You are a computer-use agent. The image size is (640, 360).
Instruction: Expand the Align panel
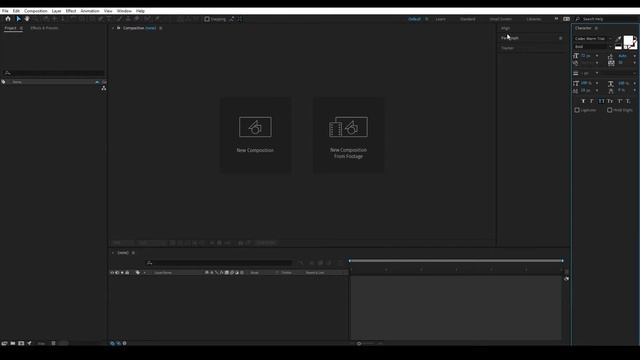(505, 28)
